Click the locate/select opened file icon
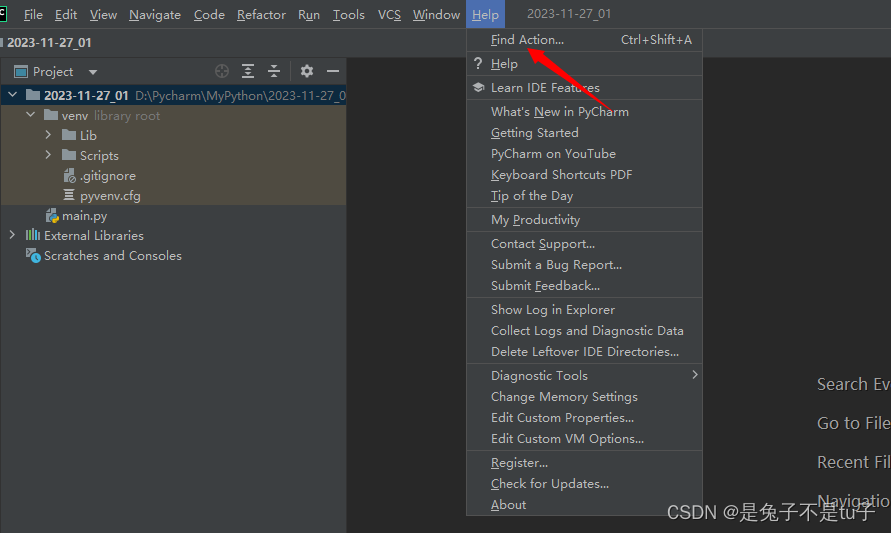This screenshot has width=891, height=533. click(222, 71)
